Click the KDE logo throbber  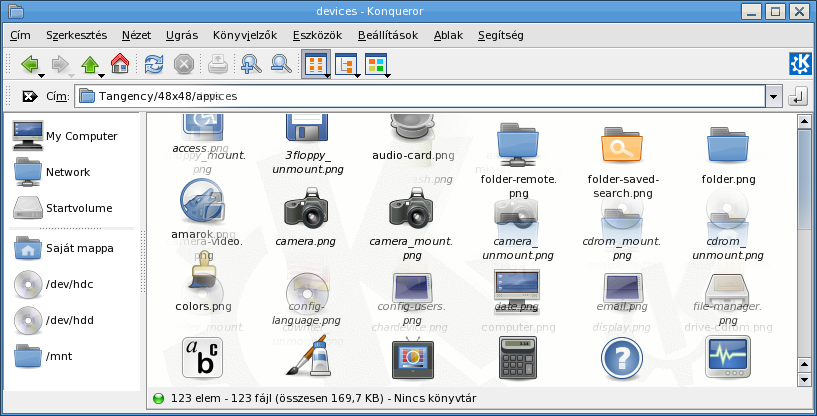coord(800,64)
